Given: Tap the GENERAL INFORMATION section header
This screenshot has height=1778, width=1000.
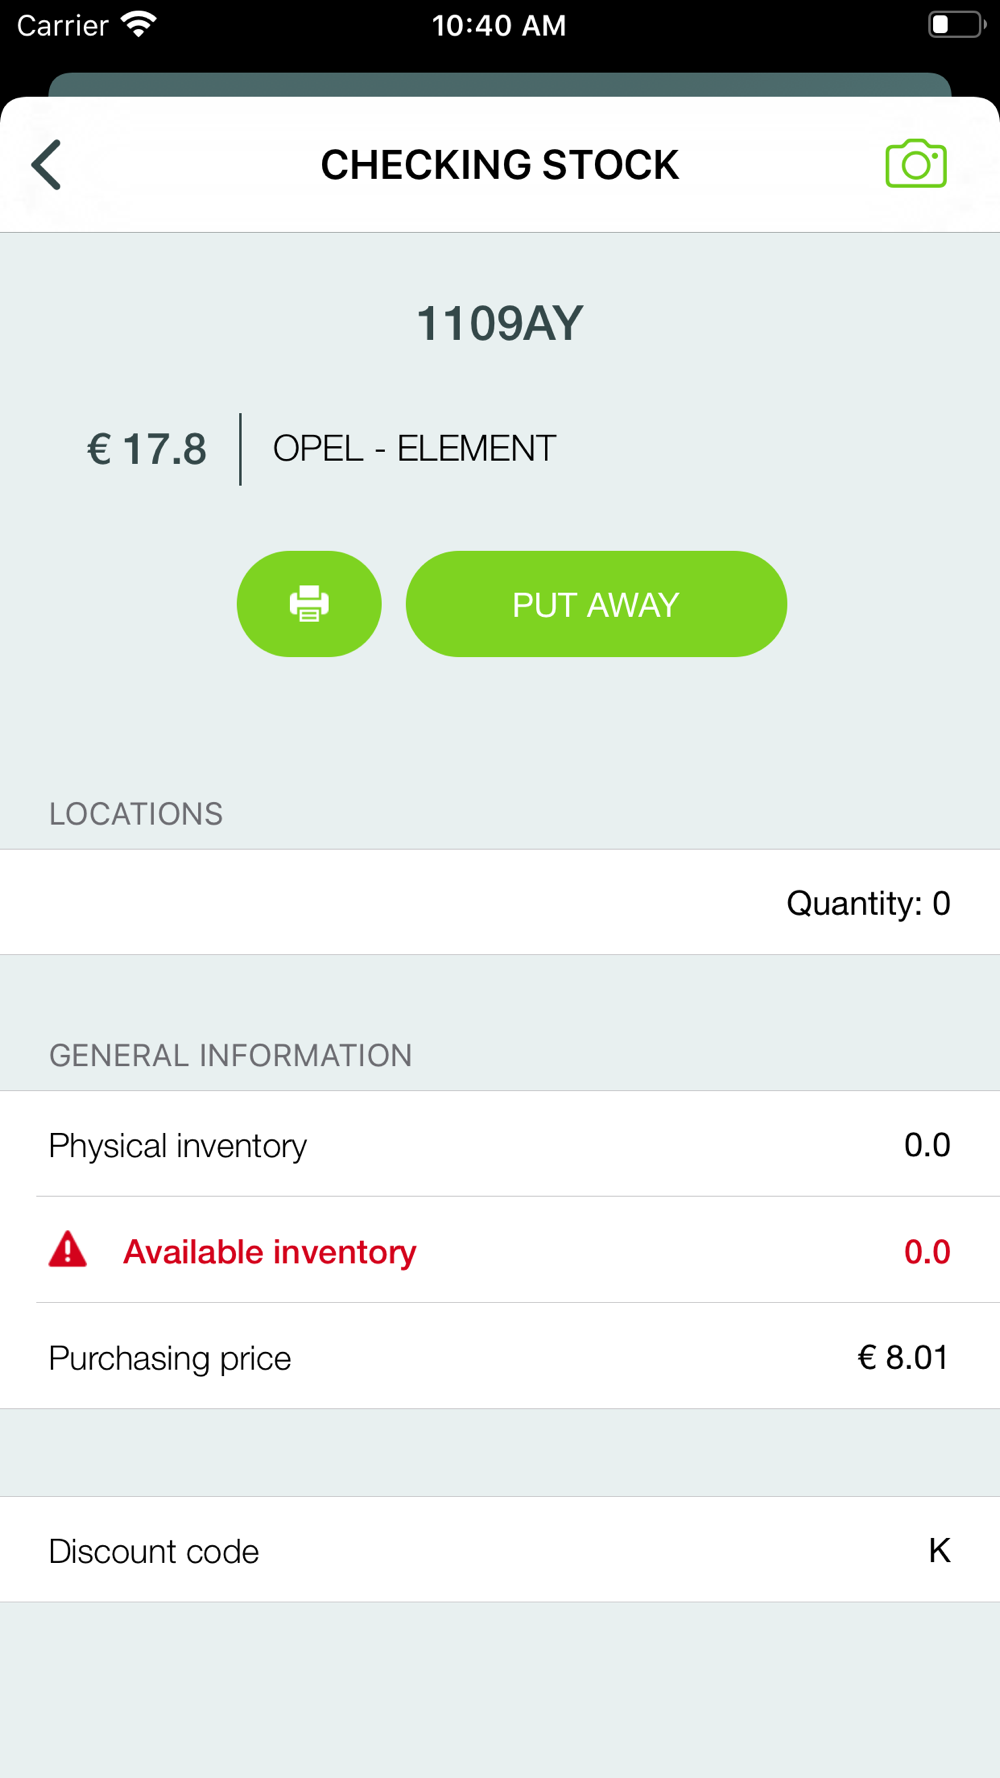Looking at the screenshot, I should [230, 1055].
